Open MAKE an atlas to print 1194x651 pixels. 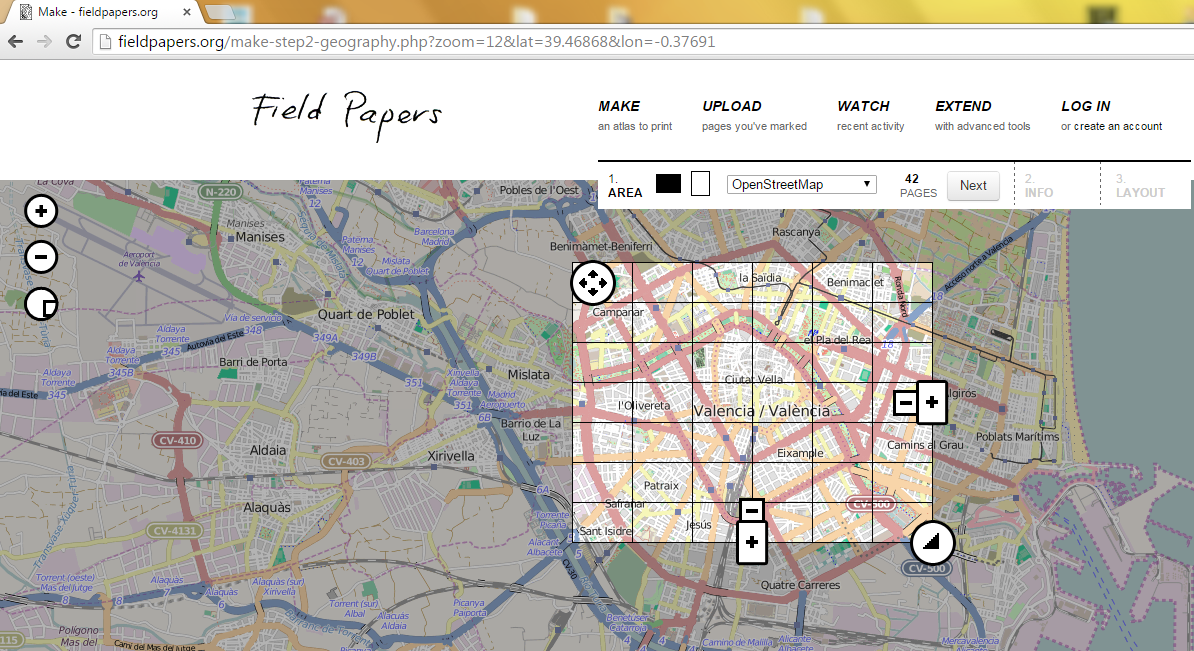click(635, 116)
